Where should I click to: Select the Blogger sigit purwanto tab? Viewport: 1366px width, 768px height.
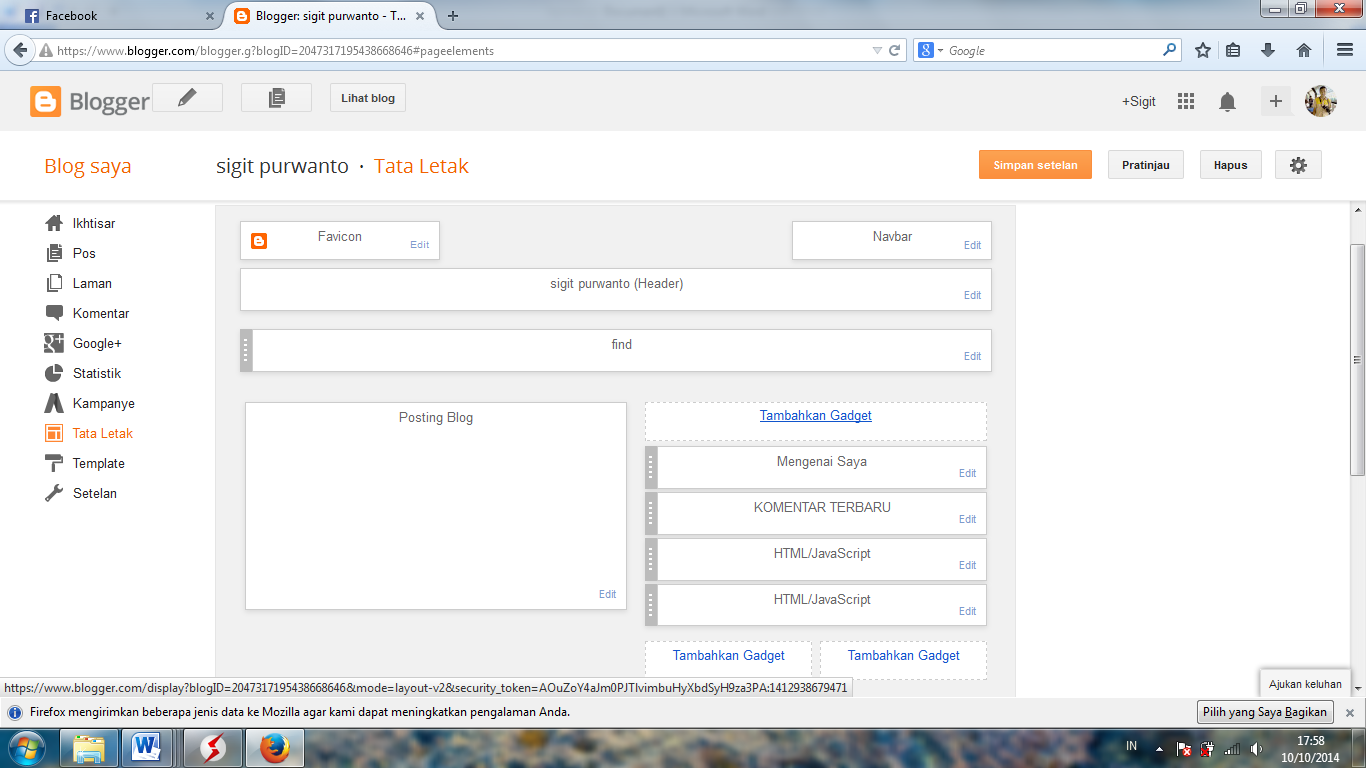coord(329,16)
